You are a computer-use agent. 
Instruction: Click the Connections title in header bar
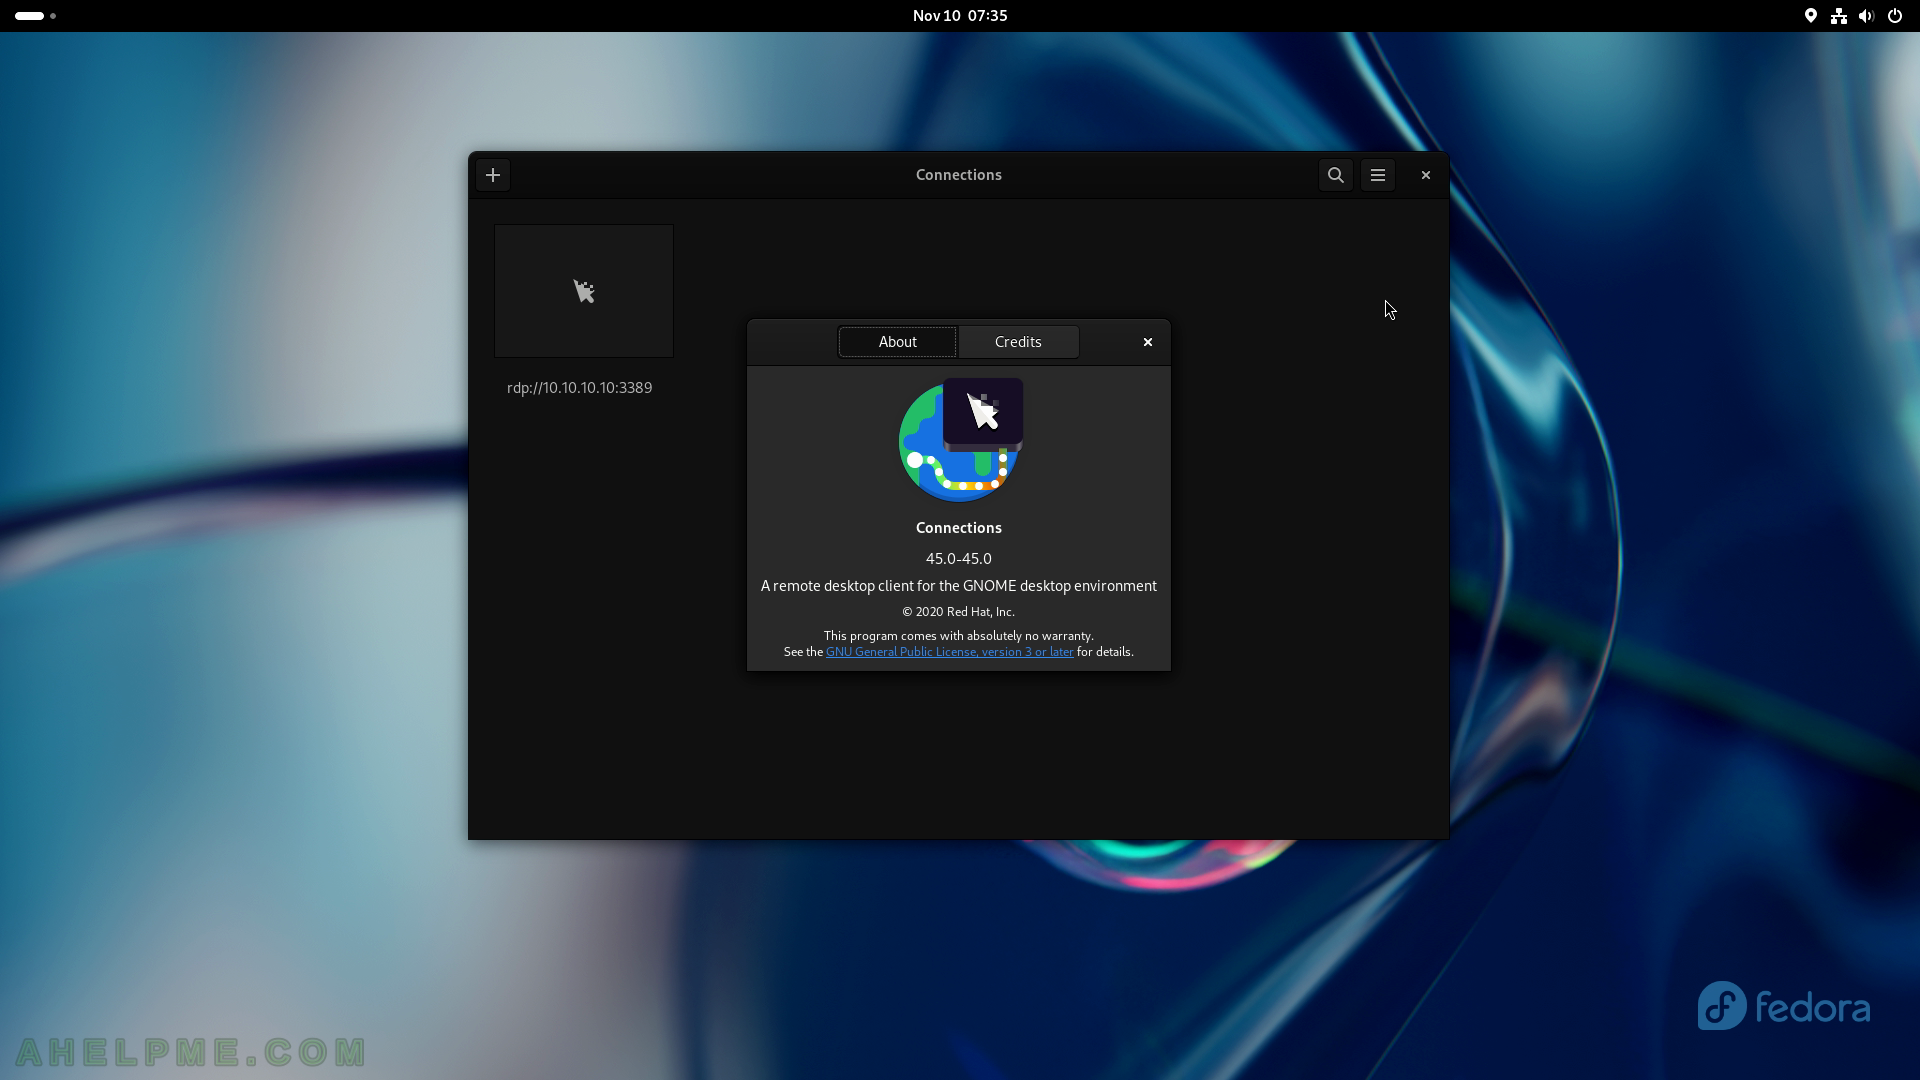click(x=958, y=175)
